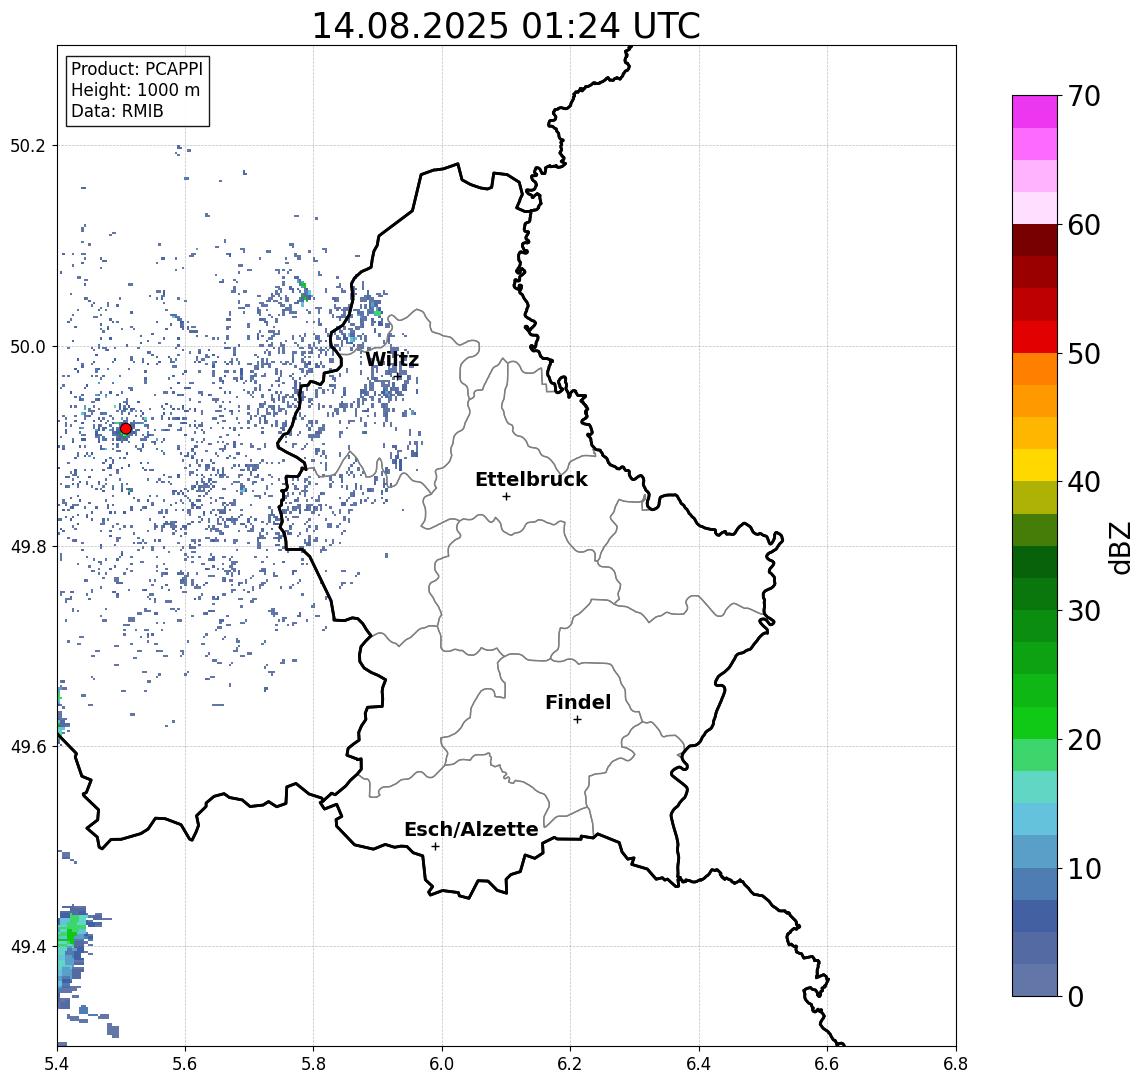Click the title '14.08.2025 01:24 UTC'
The image size is (1145, 1084).
pyautogui.click(x=505, y=26)
